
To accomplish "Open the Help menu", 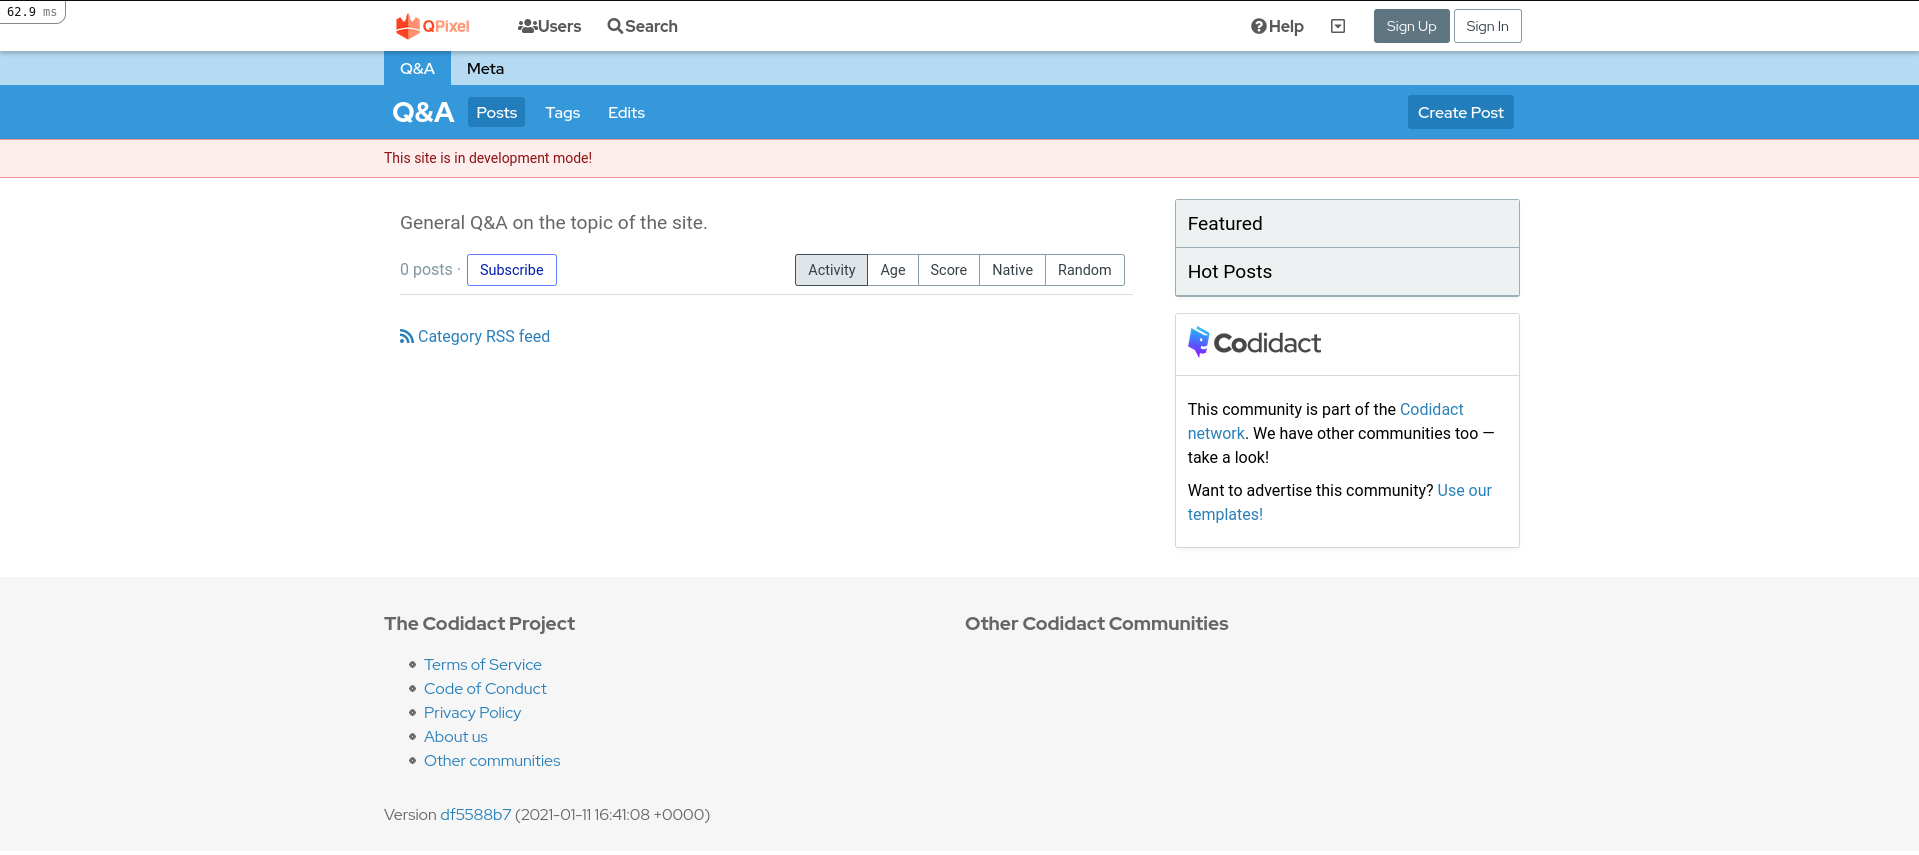I will click(1277, 26).
